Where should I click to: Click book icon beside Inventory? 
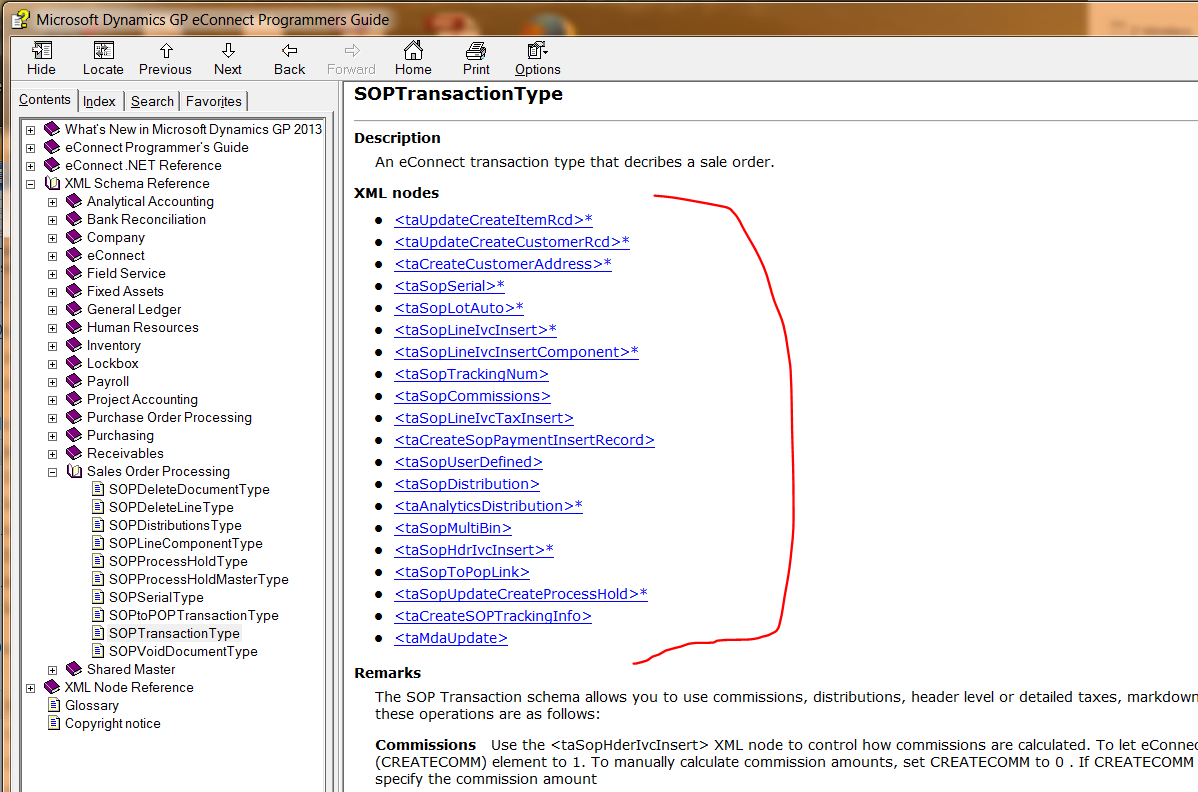click(74, 345)
